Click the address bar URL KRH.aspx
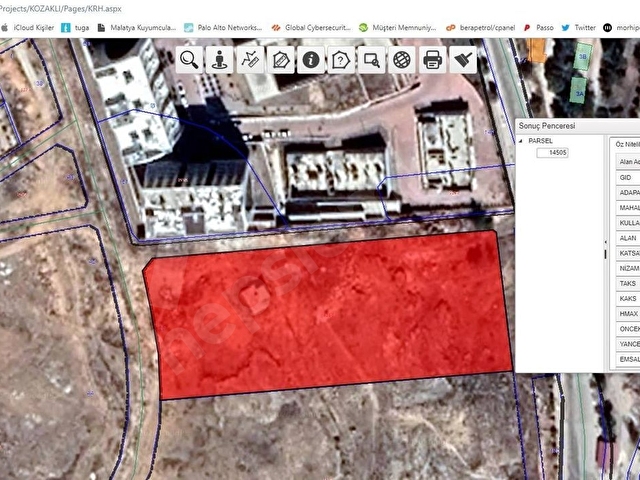This screenshot has height=480, width=640. (x=60, y=9)
